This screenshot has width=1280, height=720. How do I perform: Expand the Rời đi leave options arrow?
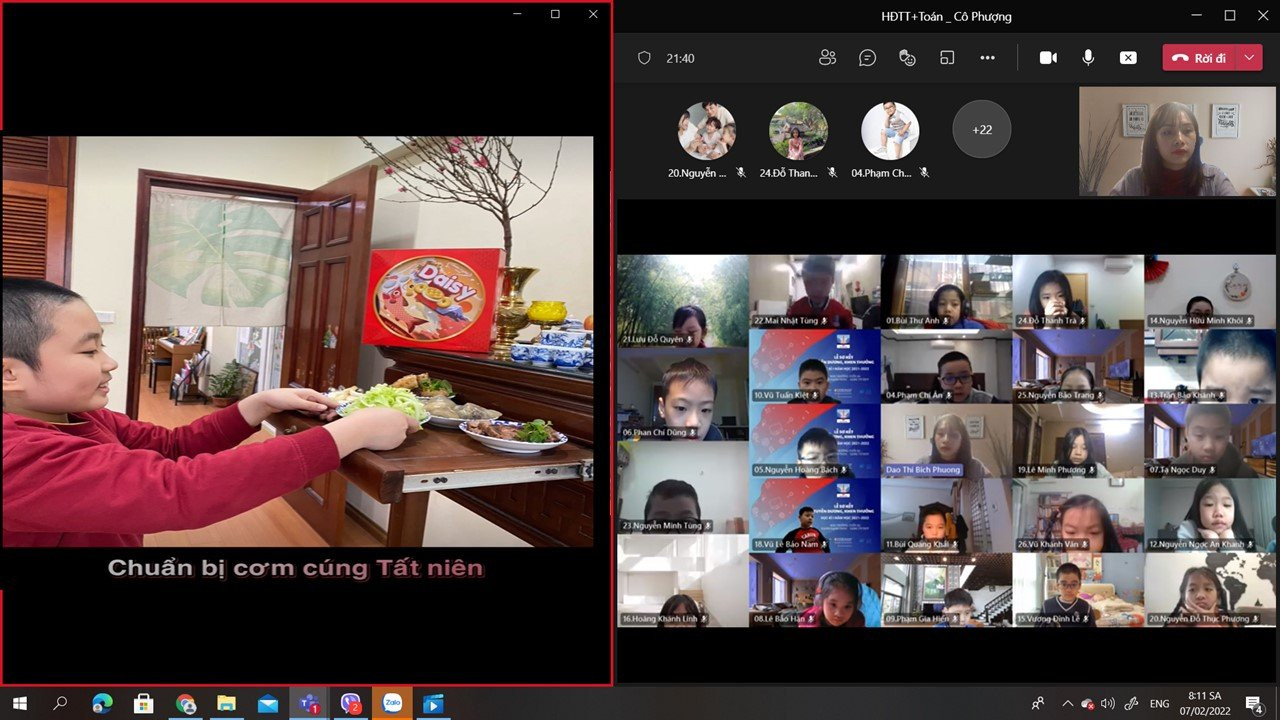coord(1249,58)
